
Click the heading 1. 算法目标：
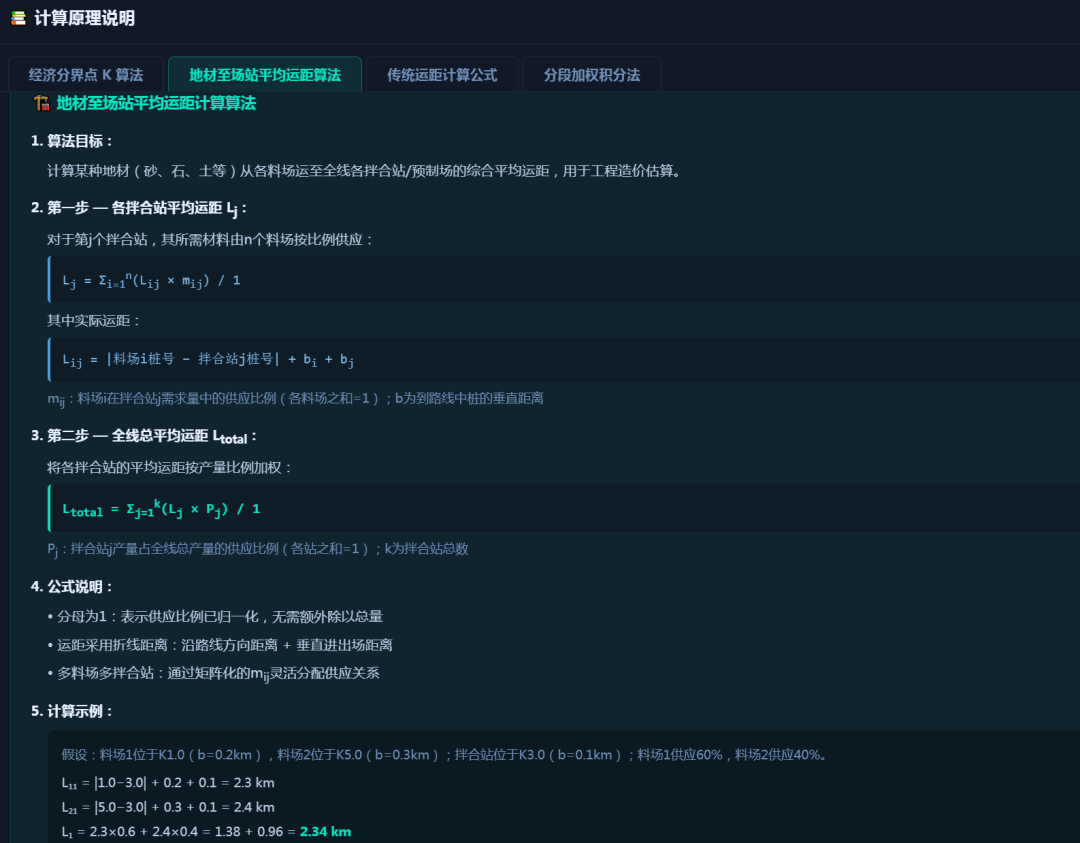point(72,141)
